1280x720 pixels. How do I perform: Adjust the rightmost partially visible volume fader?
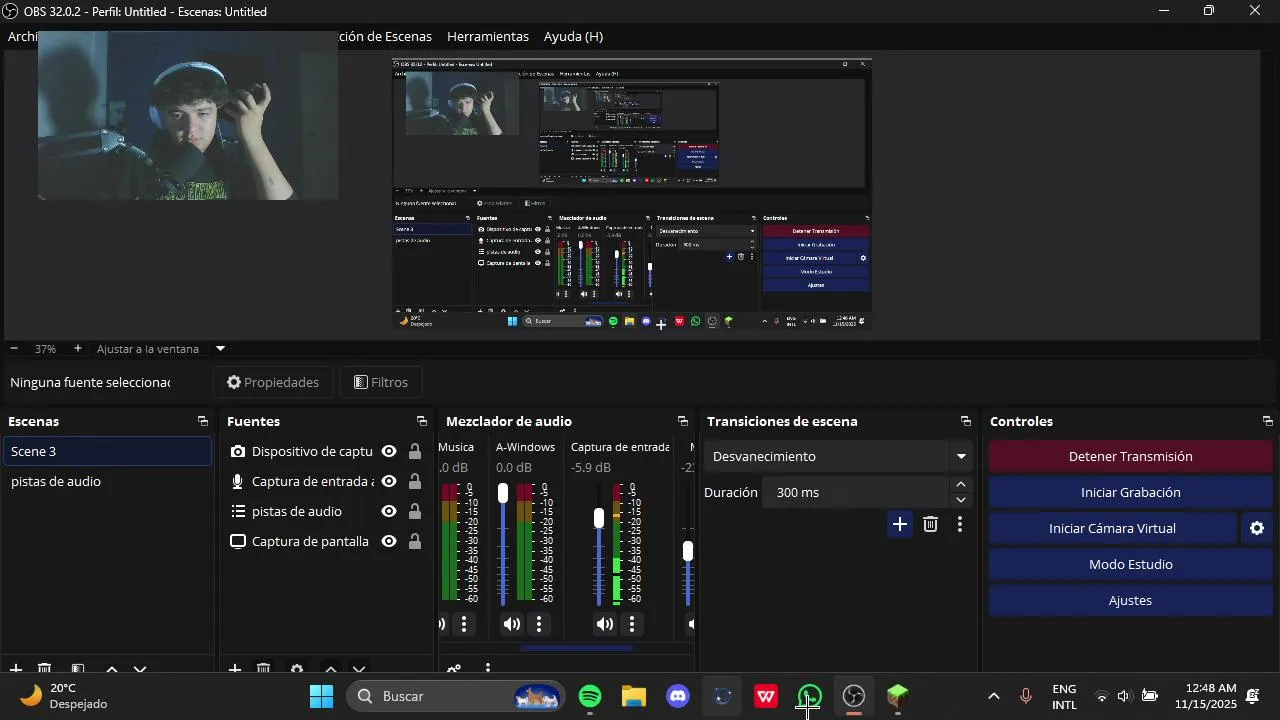pos(688,551)
